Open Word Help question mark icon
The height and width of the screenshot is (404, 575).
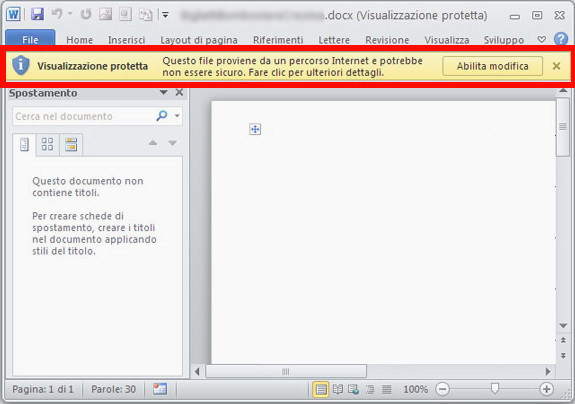[561, 39]
